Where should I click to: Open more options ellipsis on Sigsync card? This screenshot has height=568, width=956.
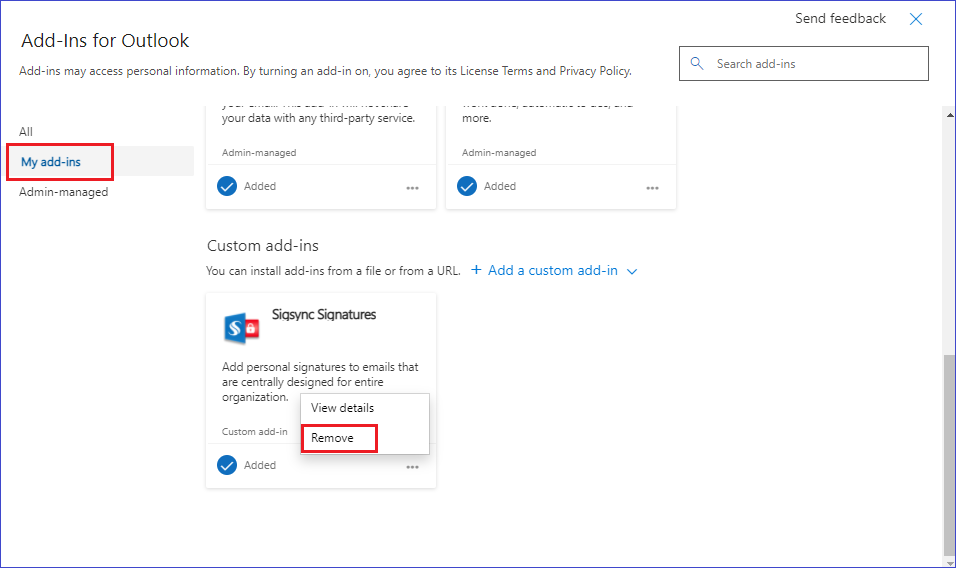click(x=412, y=467)
